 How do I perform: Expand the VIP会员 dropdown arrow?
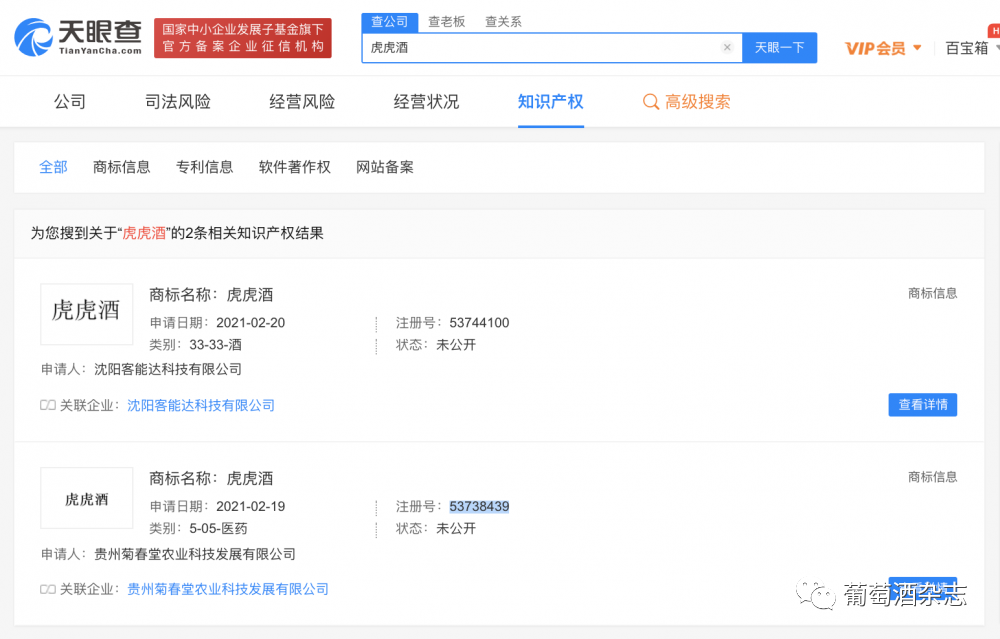[x=917, y=48]
